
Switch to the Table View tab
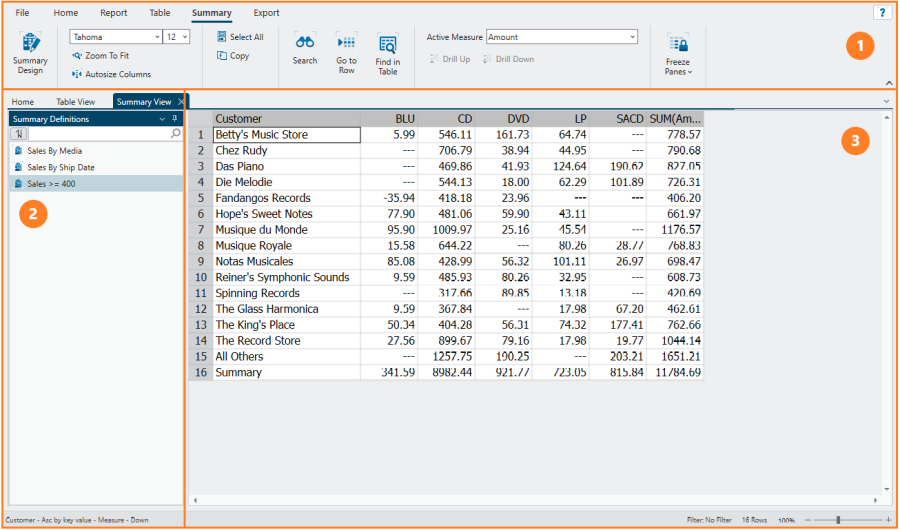pos(75,102)
